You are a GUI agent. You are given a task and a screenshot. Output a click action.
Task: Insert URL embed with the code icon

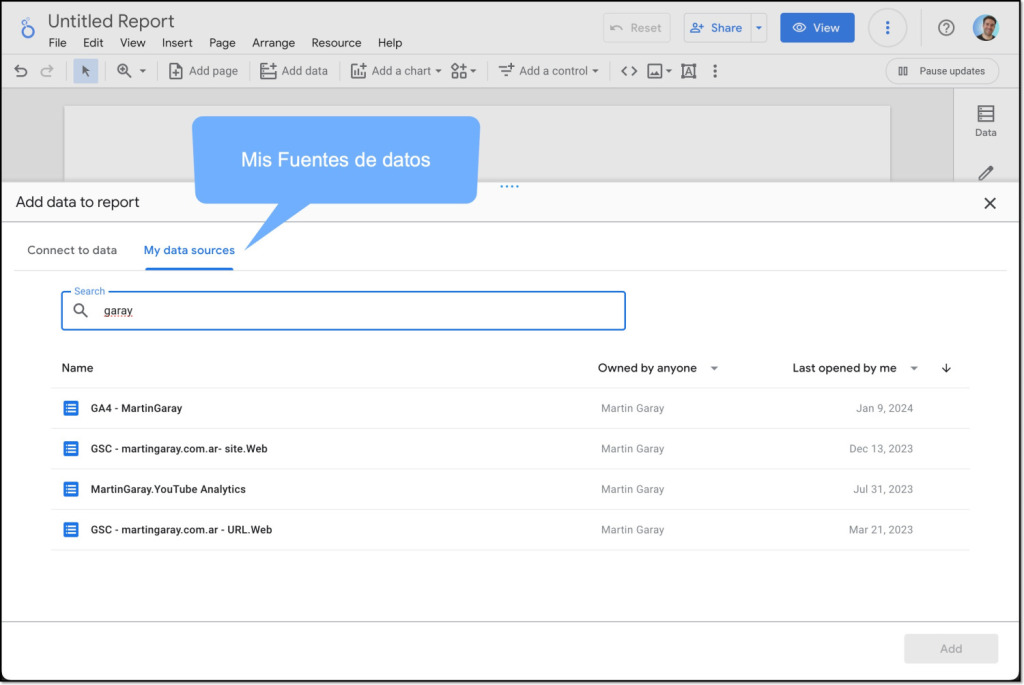629,71
